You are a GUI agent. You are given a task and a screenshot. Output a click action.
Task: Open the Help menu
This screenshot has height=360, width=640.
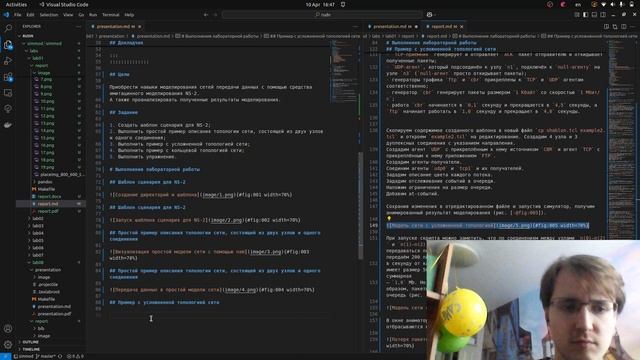click(129, 15)
